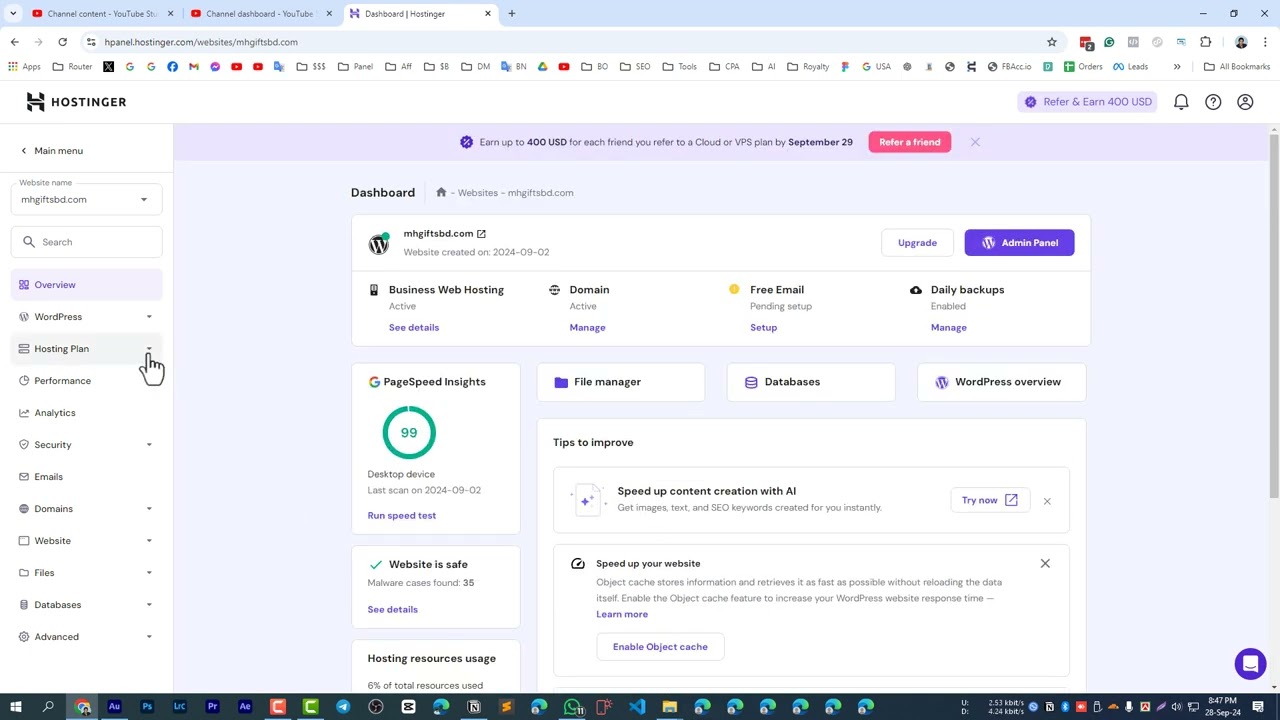Open Analytics in the sidebar
The image size is (1280, 720).
coord(86,413)
